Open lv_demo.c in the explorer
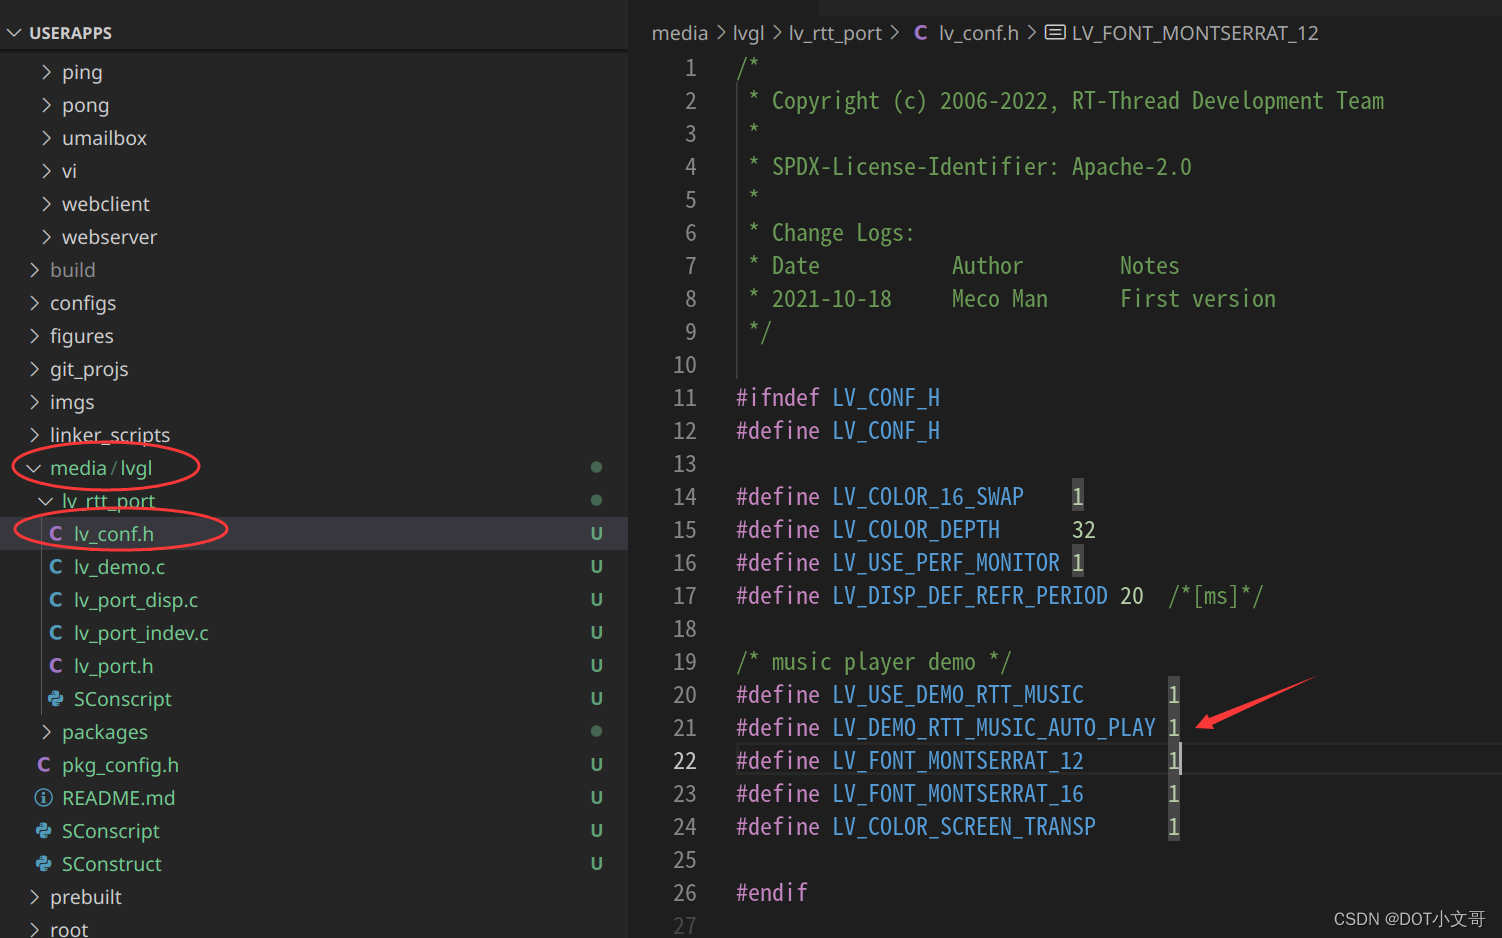 (120, 567)
